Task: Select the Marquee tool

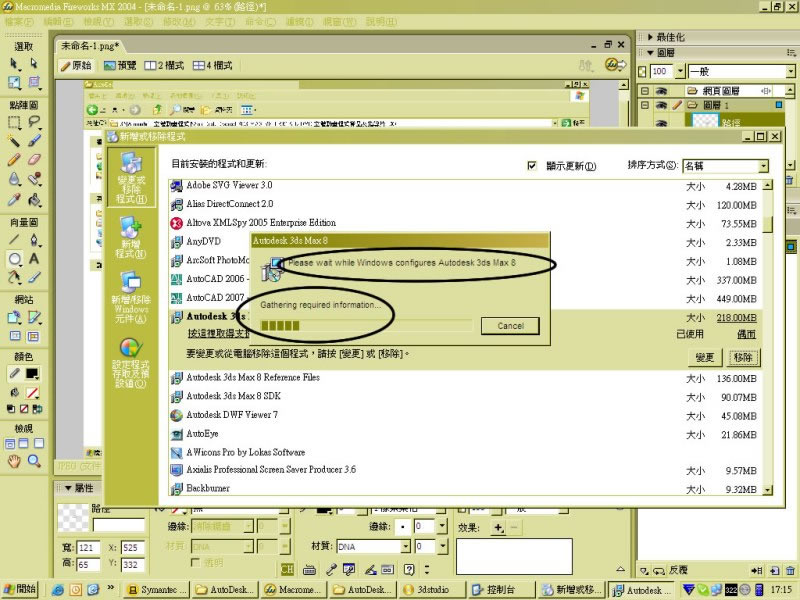Action: 14,122
